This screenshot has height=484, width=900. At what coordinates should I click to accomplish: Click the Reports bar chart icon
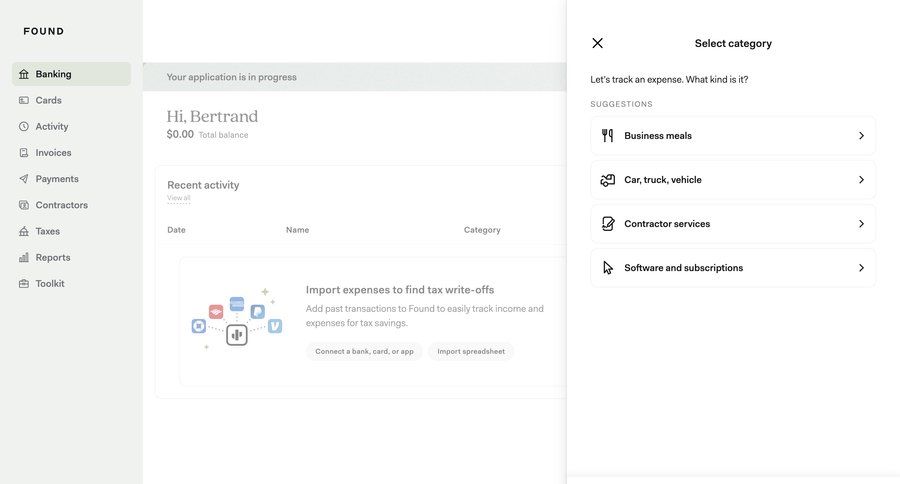(x=24, y=257)
